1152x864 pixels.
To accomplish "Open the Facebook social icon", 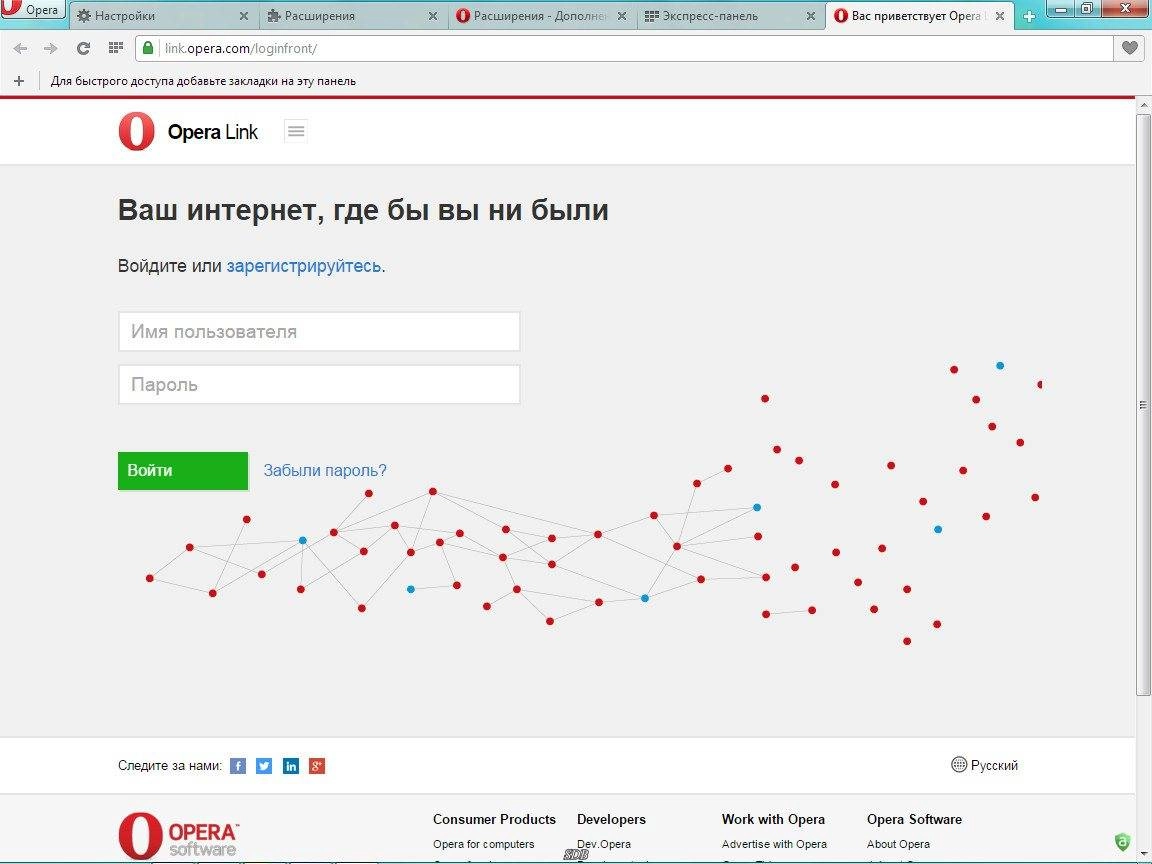I will 238,766.
